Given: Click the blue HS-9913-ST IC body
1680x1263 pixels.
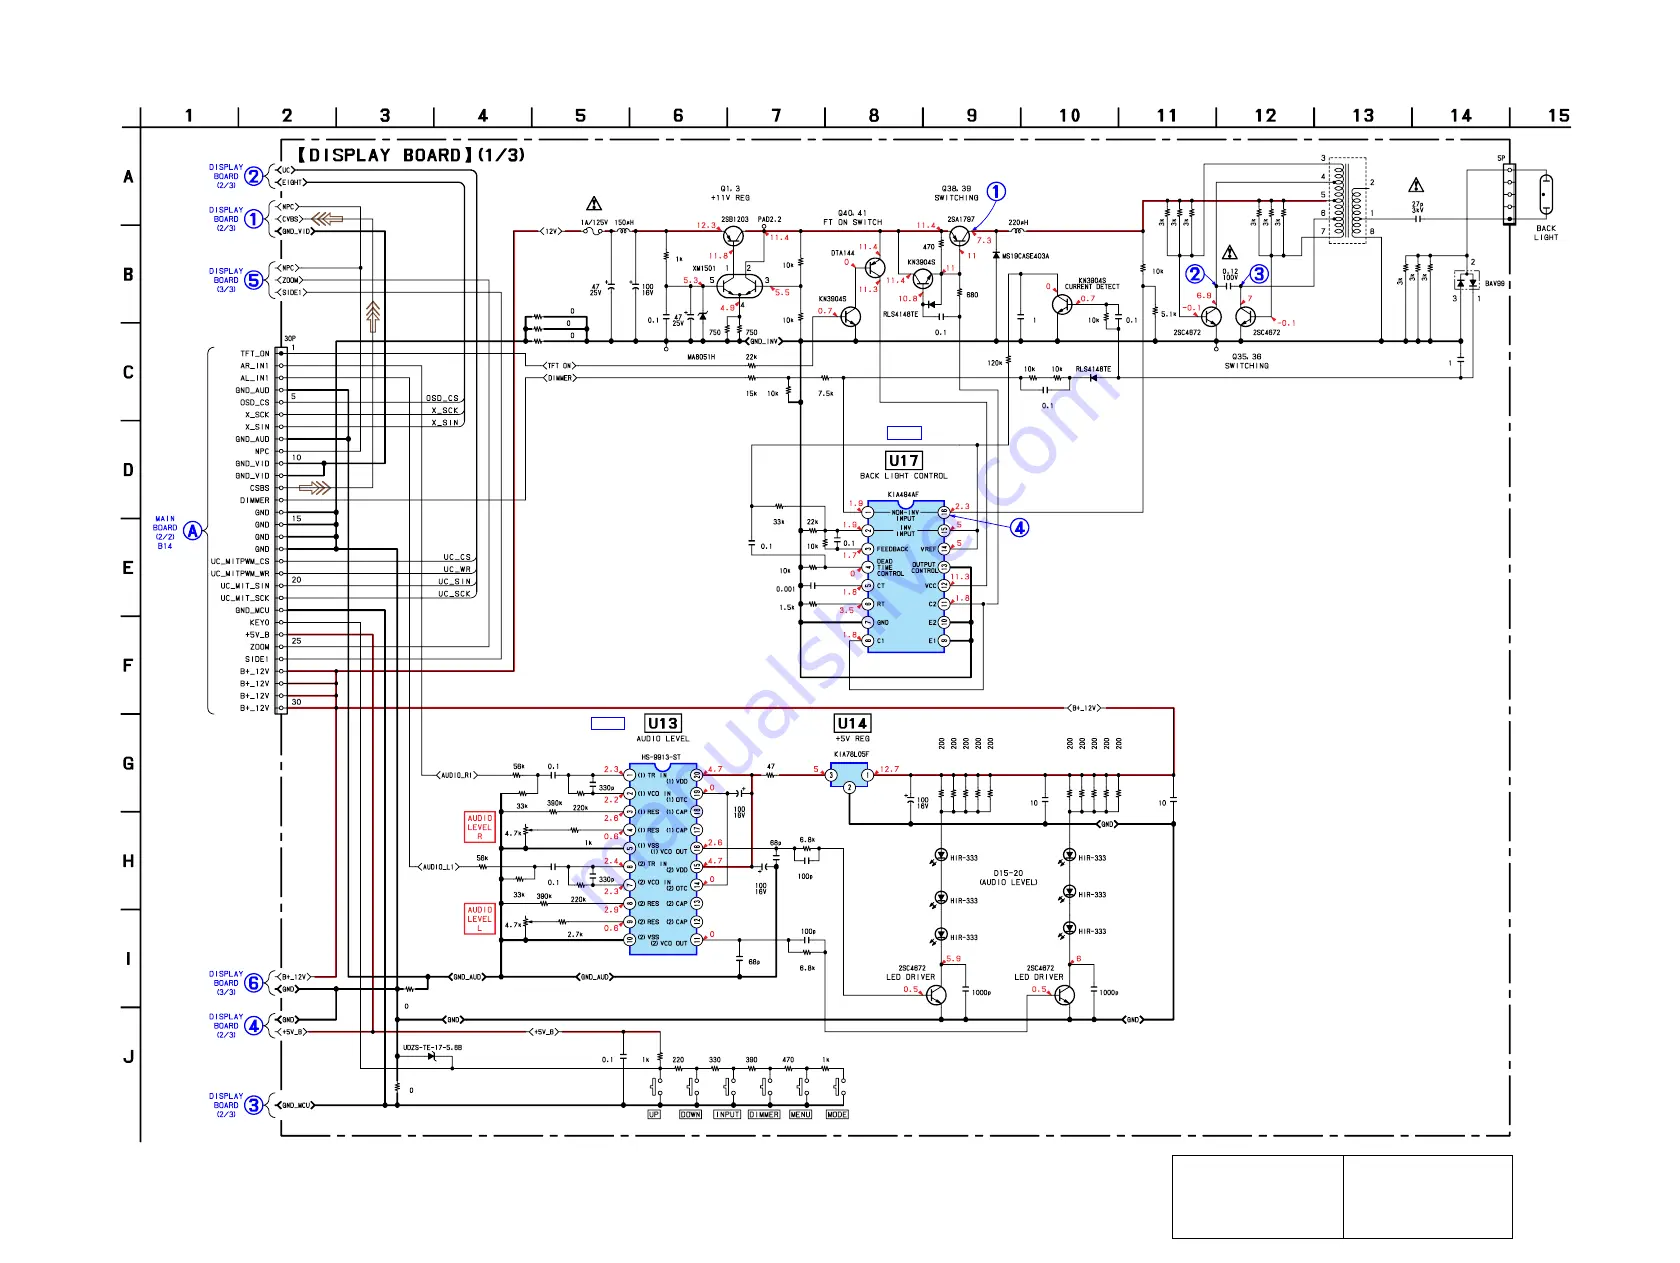Looking at the screenshot, I should coord(663,858).
